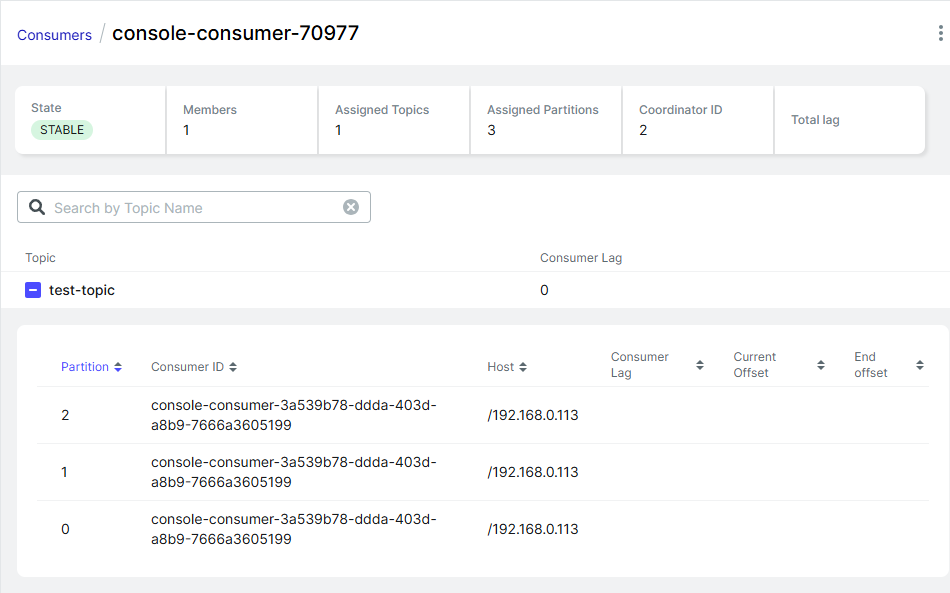This screenshot has height=593, width=950.
Task: Sort by End offset arrows
Action: [920, 365]
